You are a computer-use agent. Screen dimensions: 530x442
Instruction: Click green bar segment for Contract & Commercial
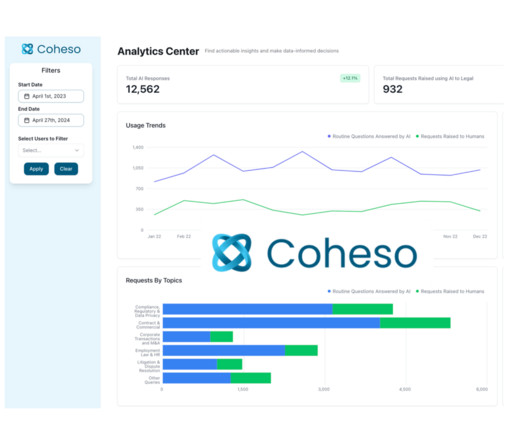click(415, 323)
